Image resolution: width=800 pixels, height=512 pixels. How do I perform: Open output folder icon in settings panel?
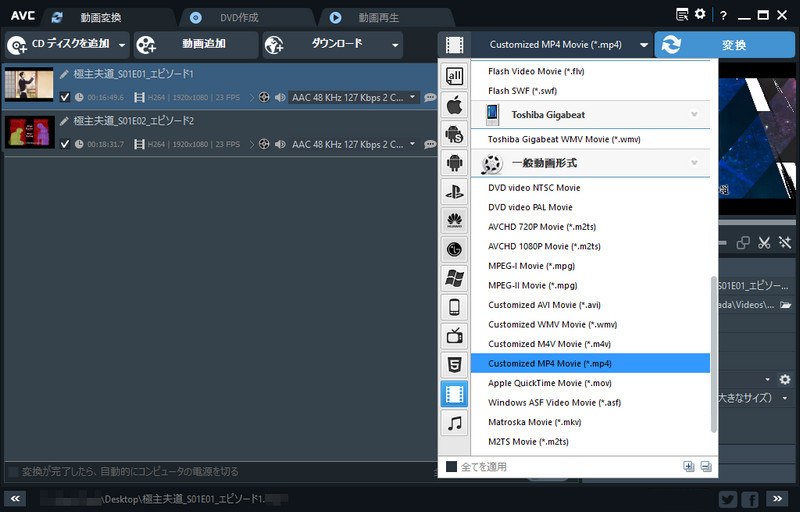coord(786,305)
